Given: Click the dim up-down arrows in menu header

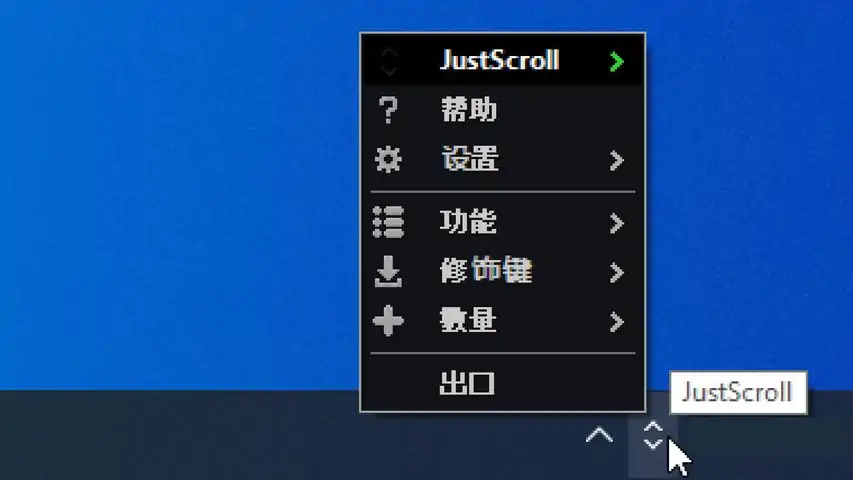Looking at the screenshot, I should pyautogui.click(x=389, y=61).
